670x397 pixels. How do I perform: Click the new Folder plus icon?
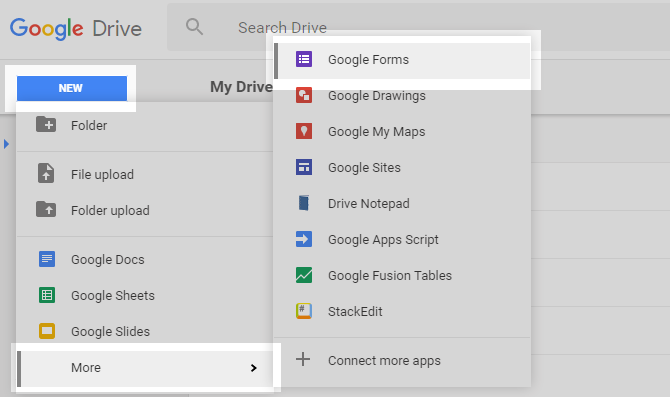click(x=46, y=124)
